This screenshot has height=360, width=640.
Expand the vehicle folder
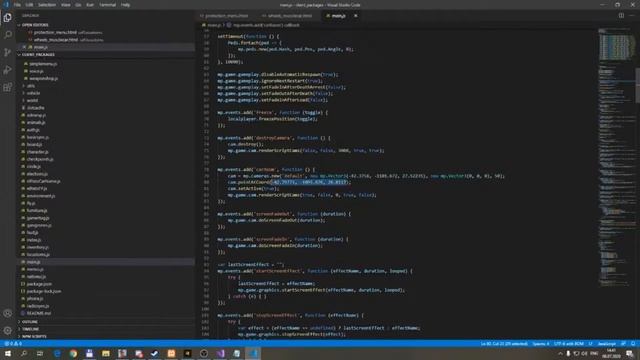[x=33, y=93]
